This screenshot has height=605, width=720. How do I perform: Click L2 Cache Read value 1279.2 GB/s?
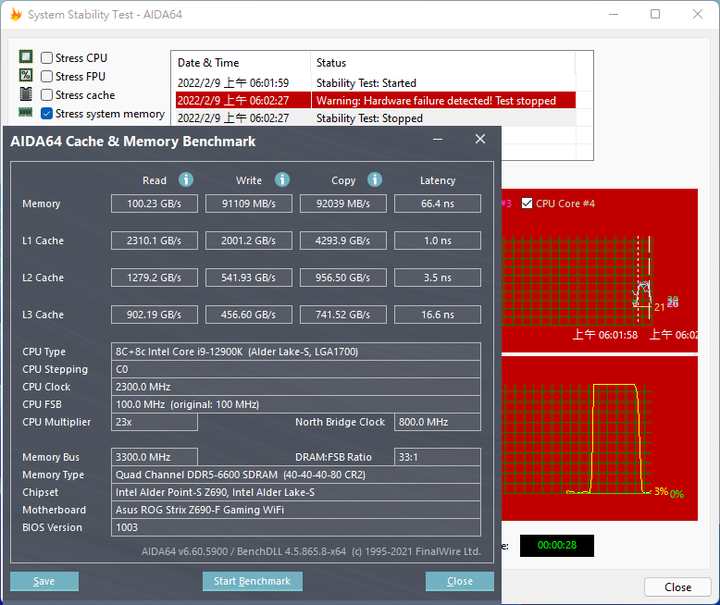[154, 278]
